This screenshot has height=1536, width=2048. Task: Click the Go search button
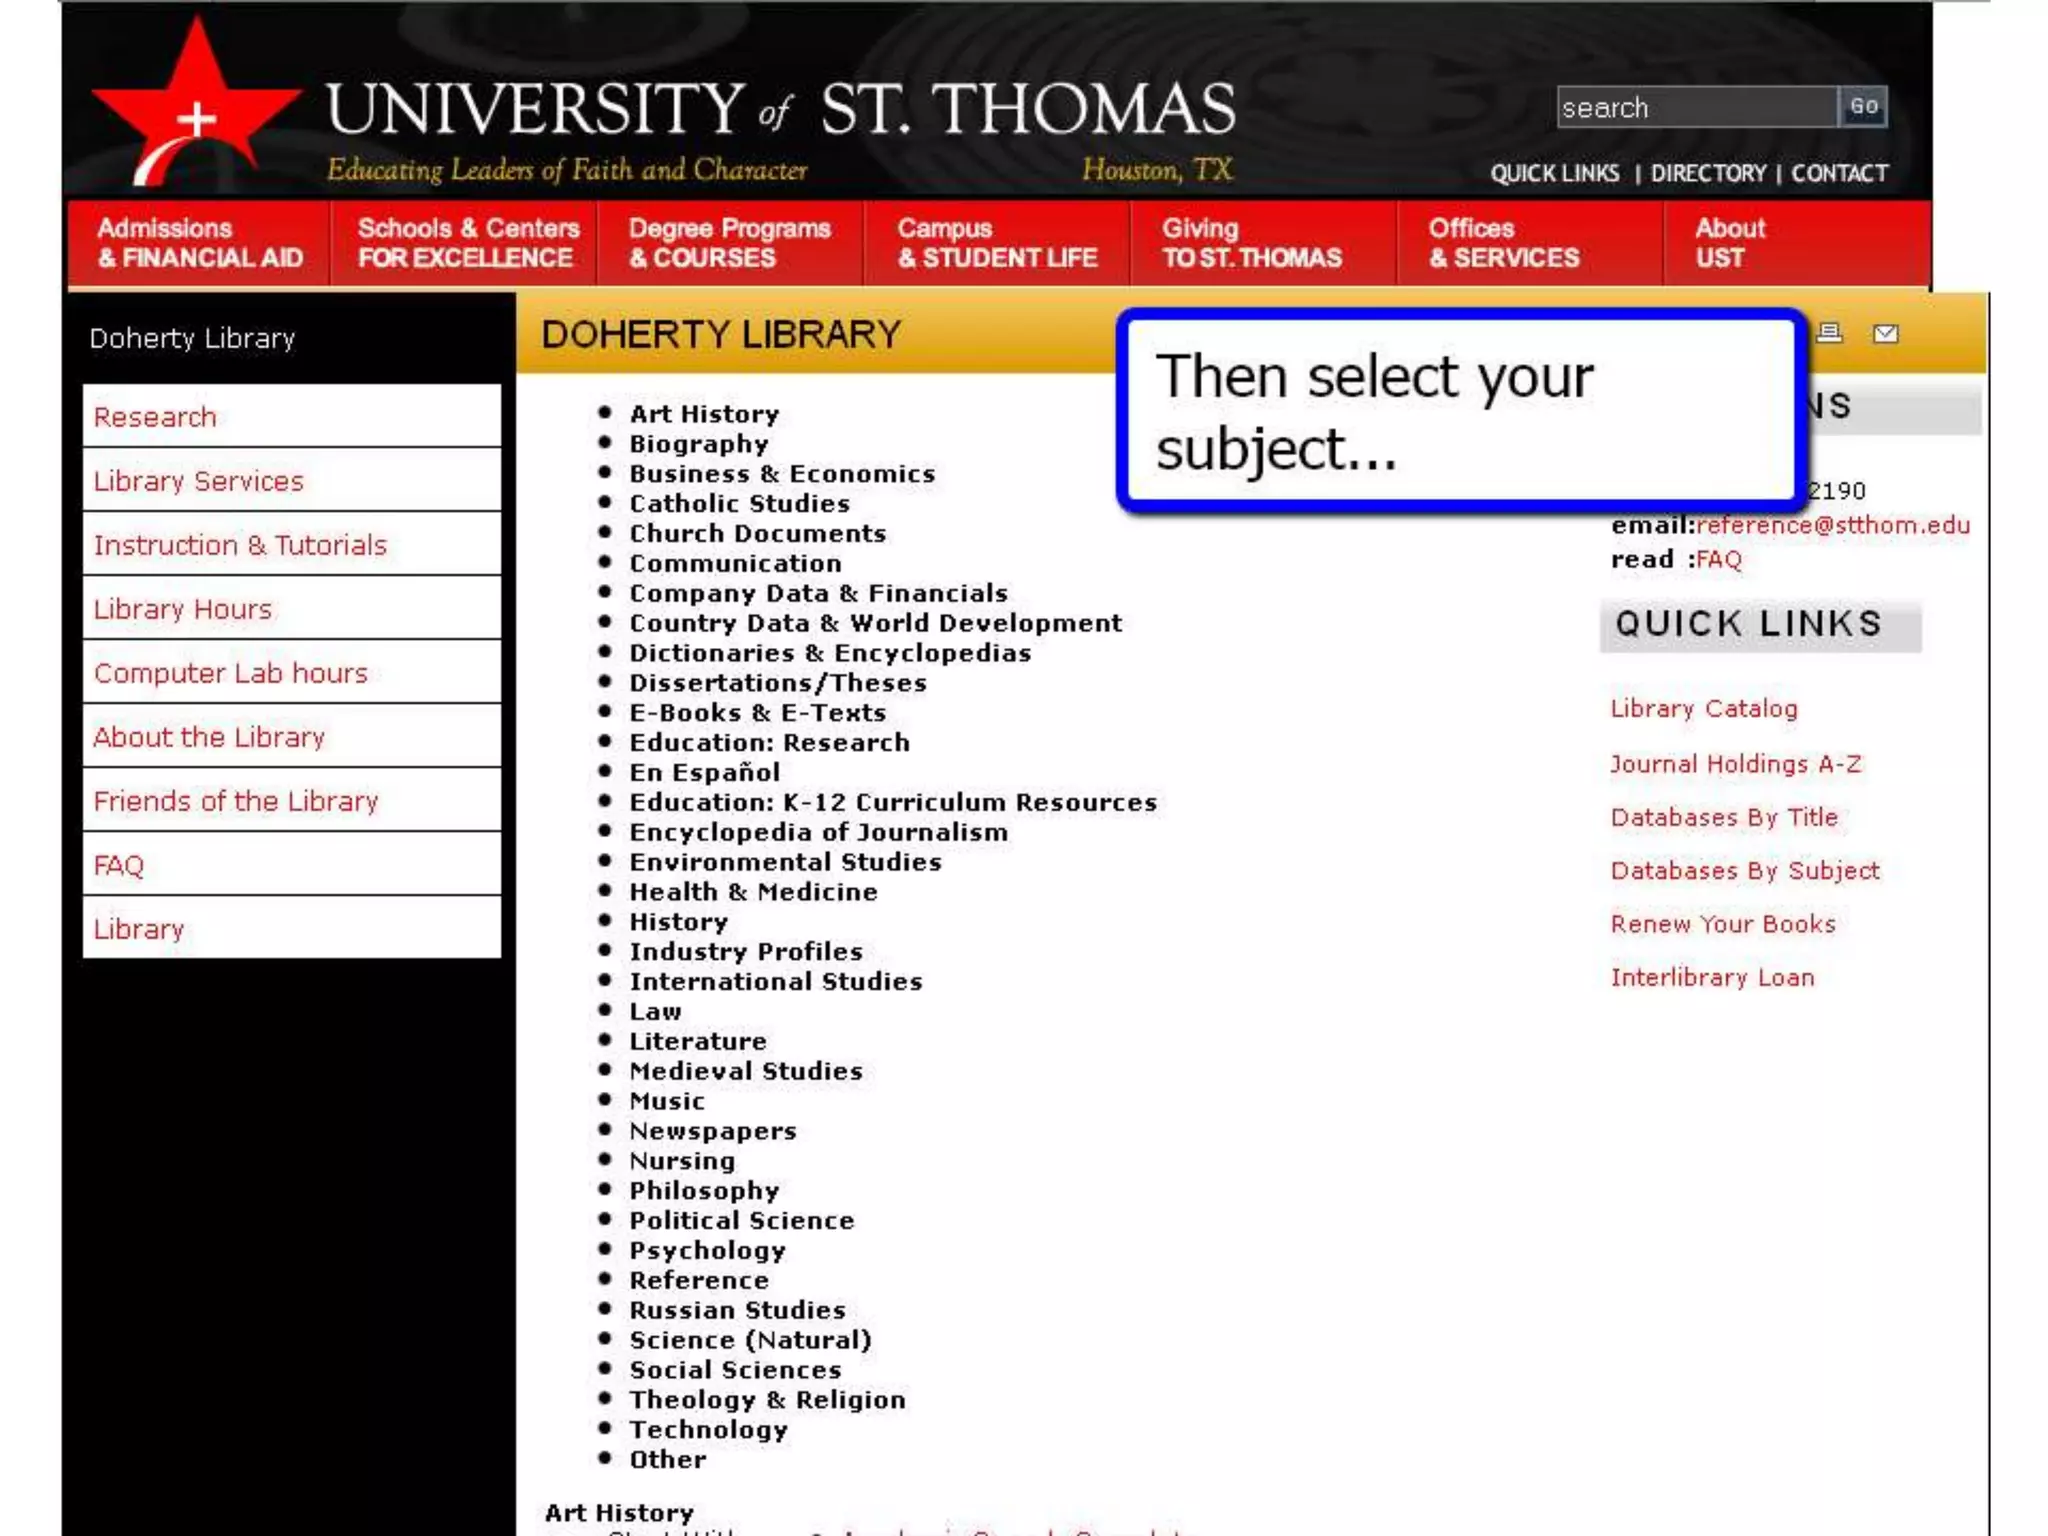1863,107
